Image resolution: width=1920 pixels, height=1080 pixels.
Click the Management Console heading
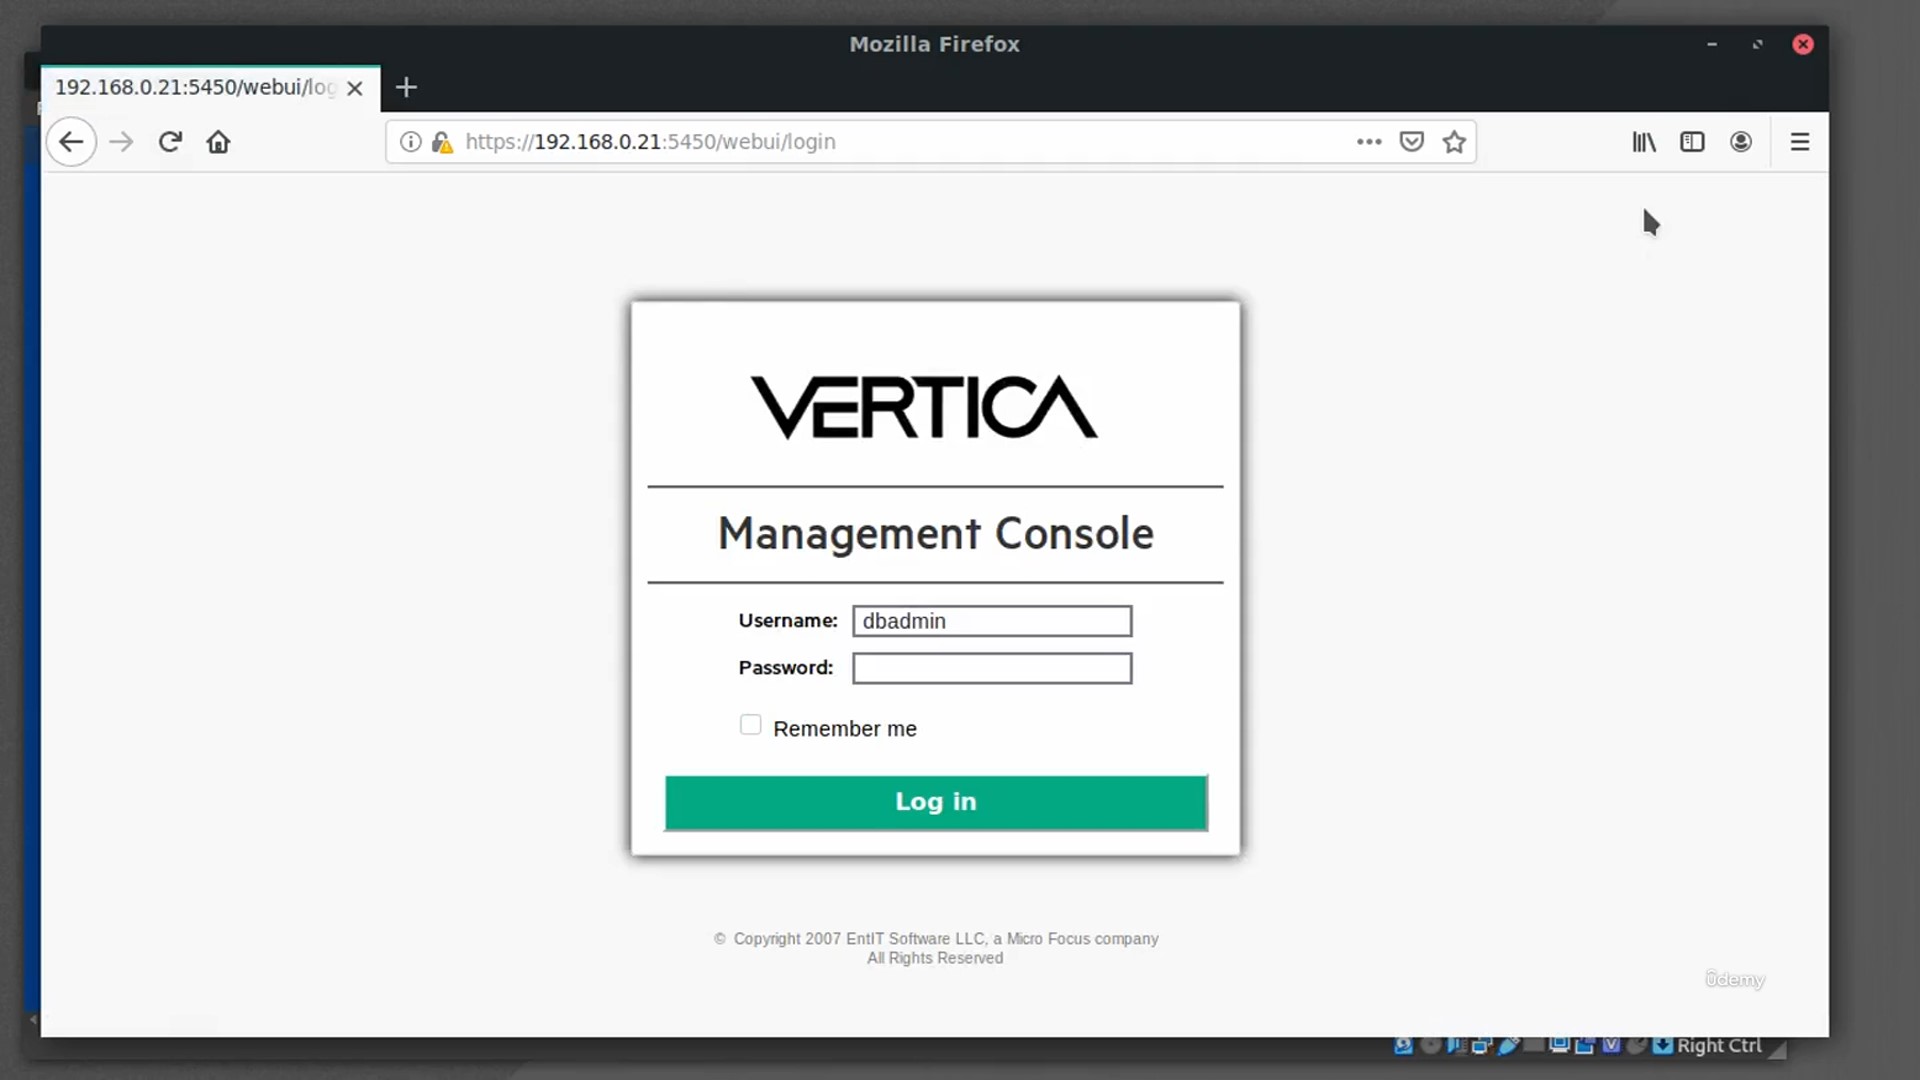(936, 533)
